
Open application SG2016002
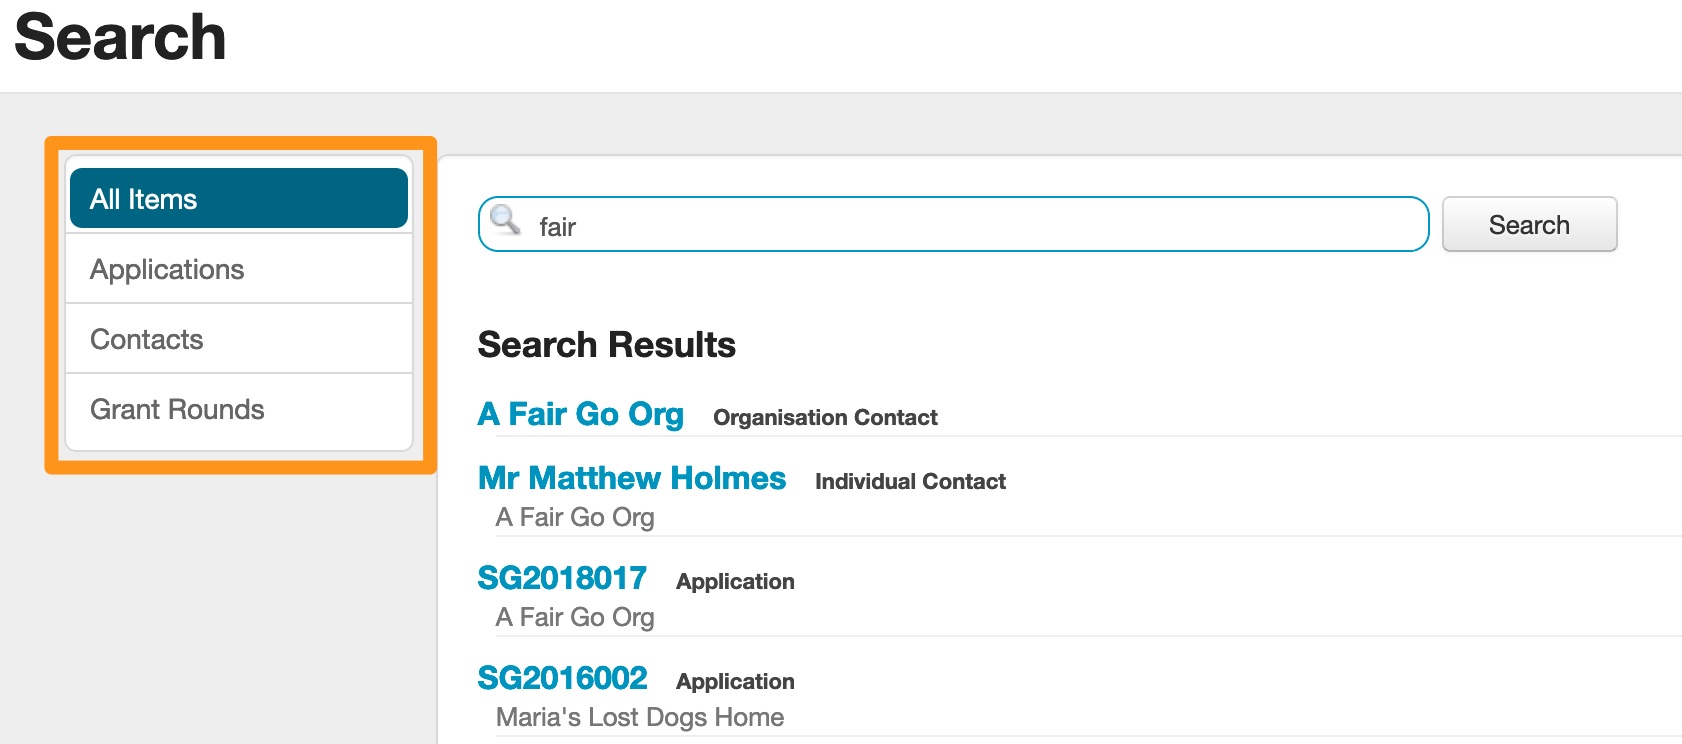(562, 678)
